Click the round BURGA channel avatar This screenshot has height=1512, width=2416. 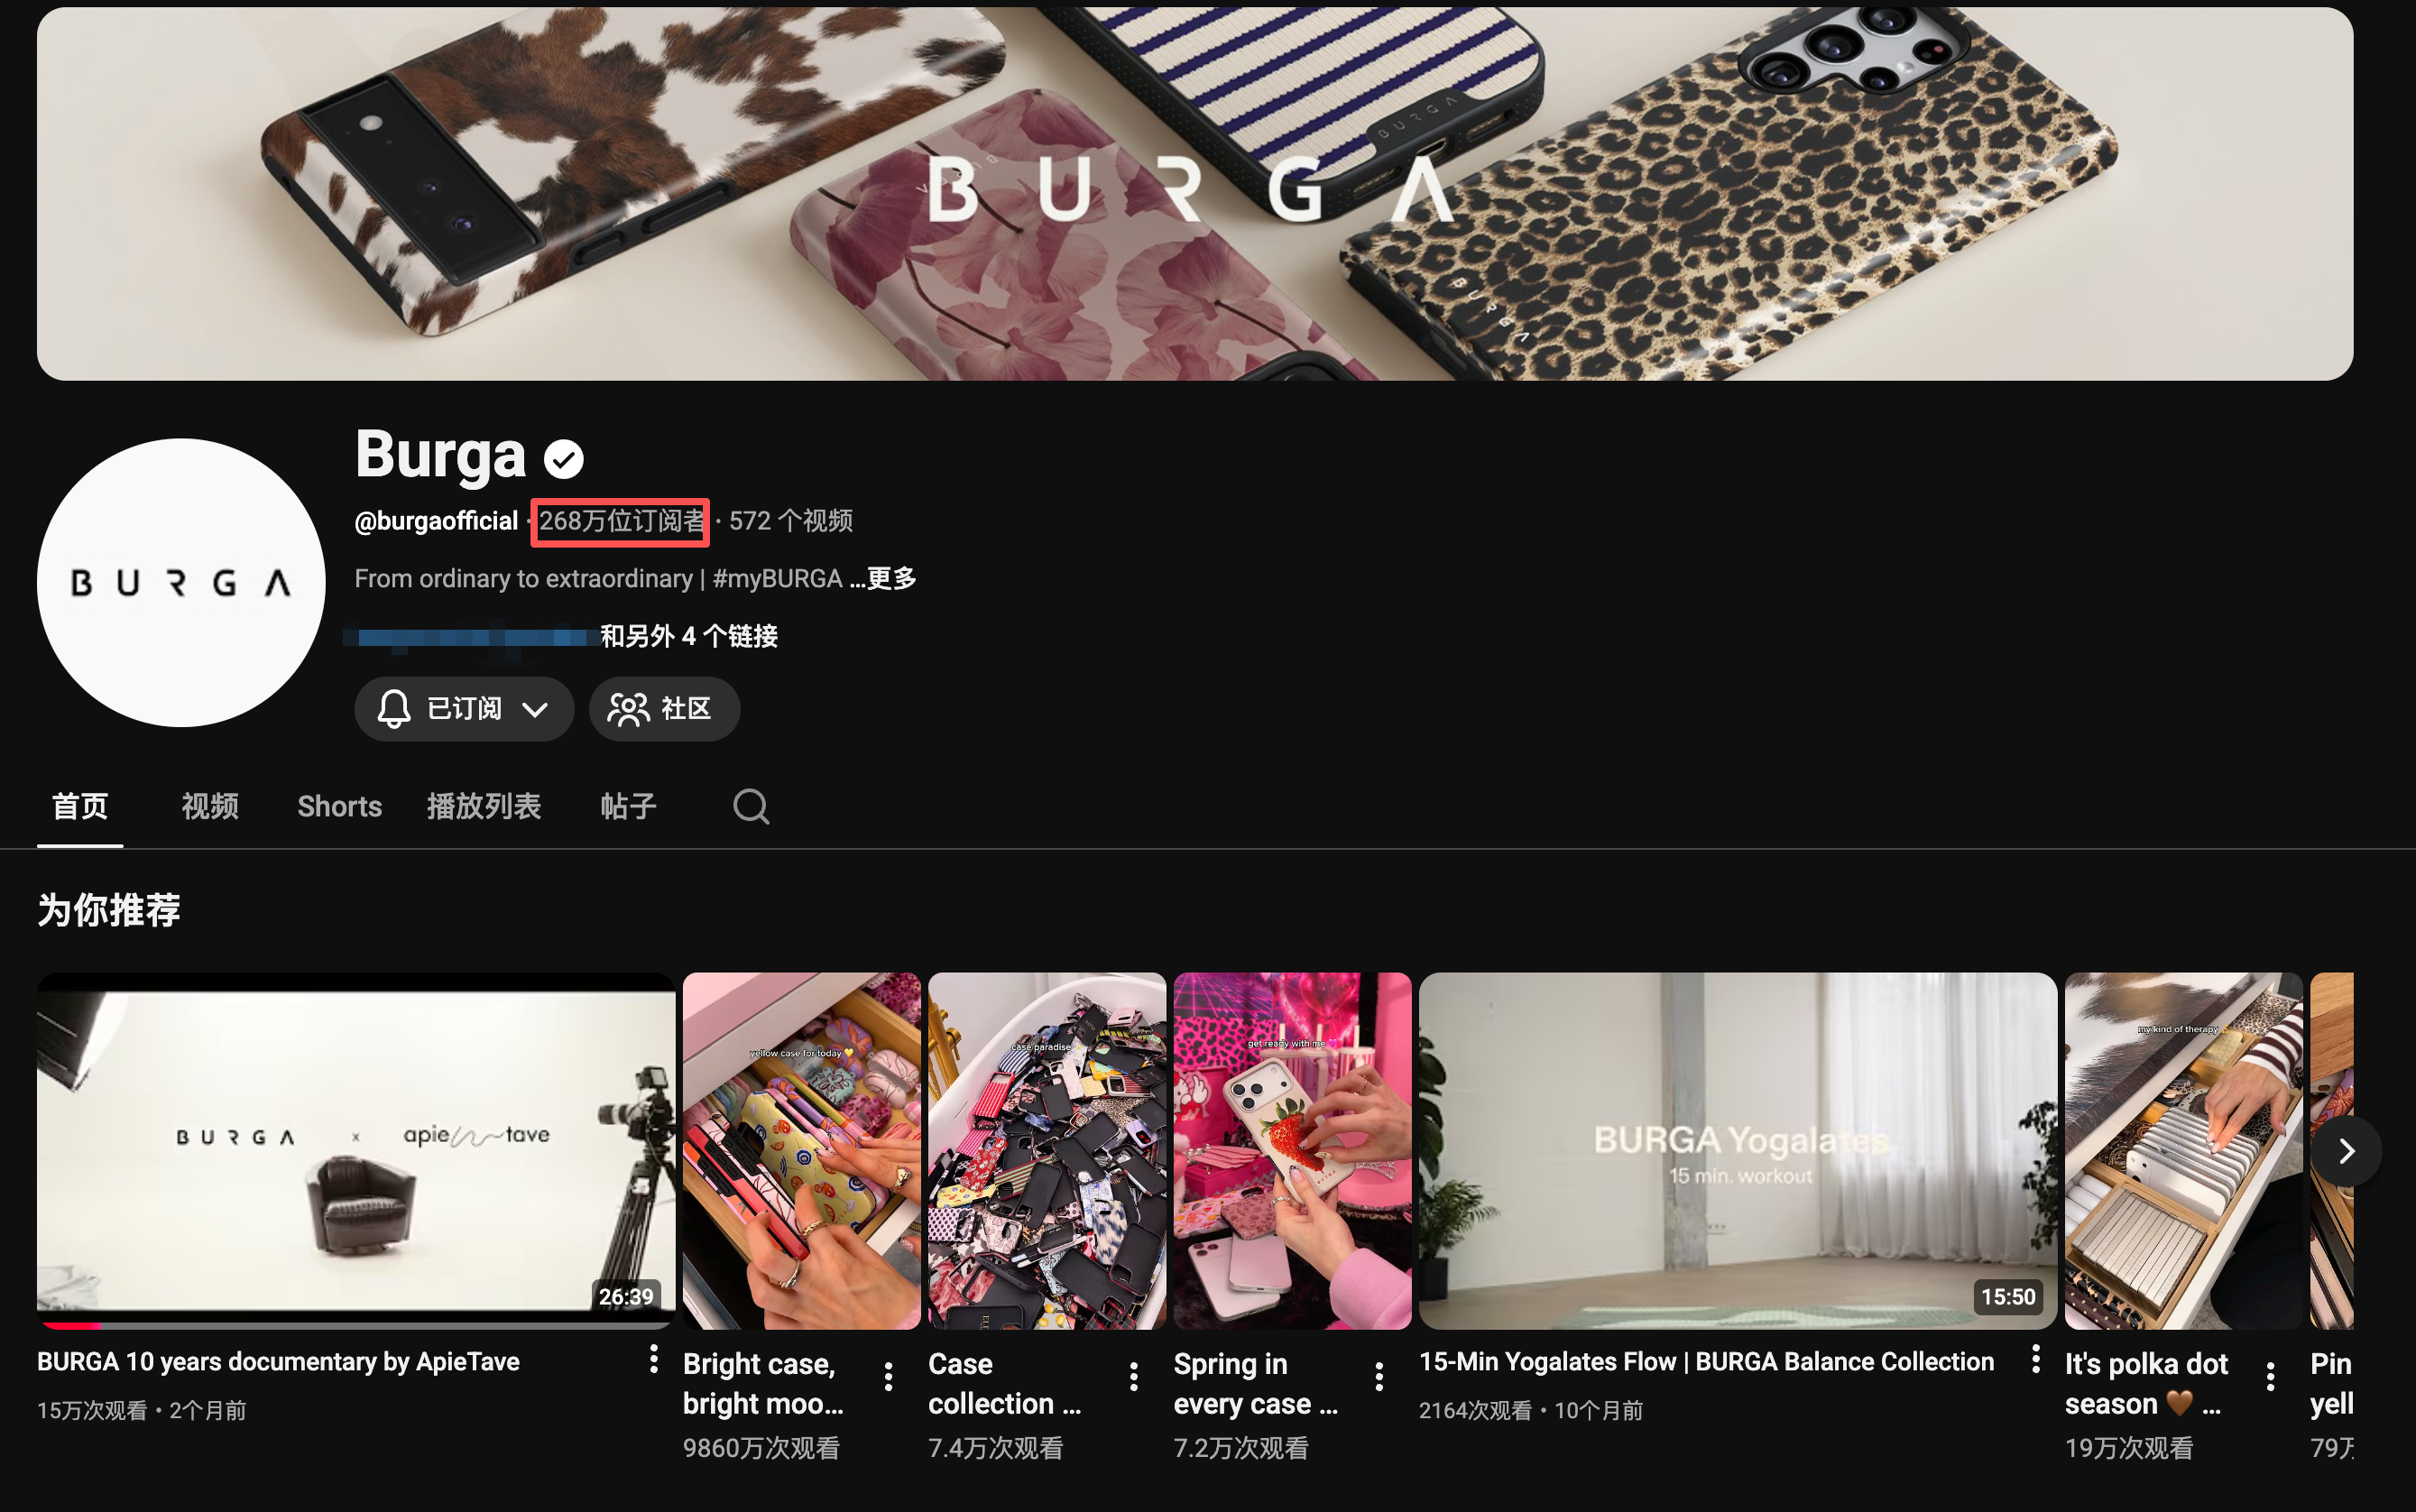[x=181, y=583]
